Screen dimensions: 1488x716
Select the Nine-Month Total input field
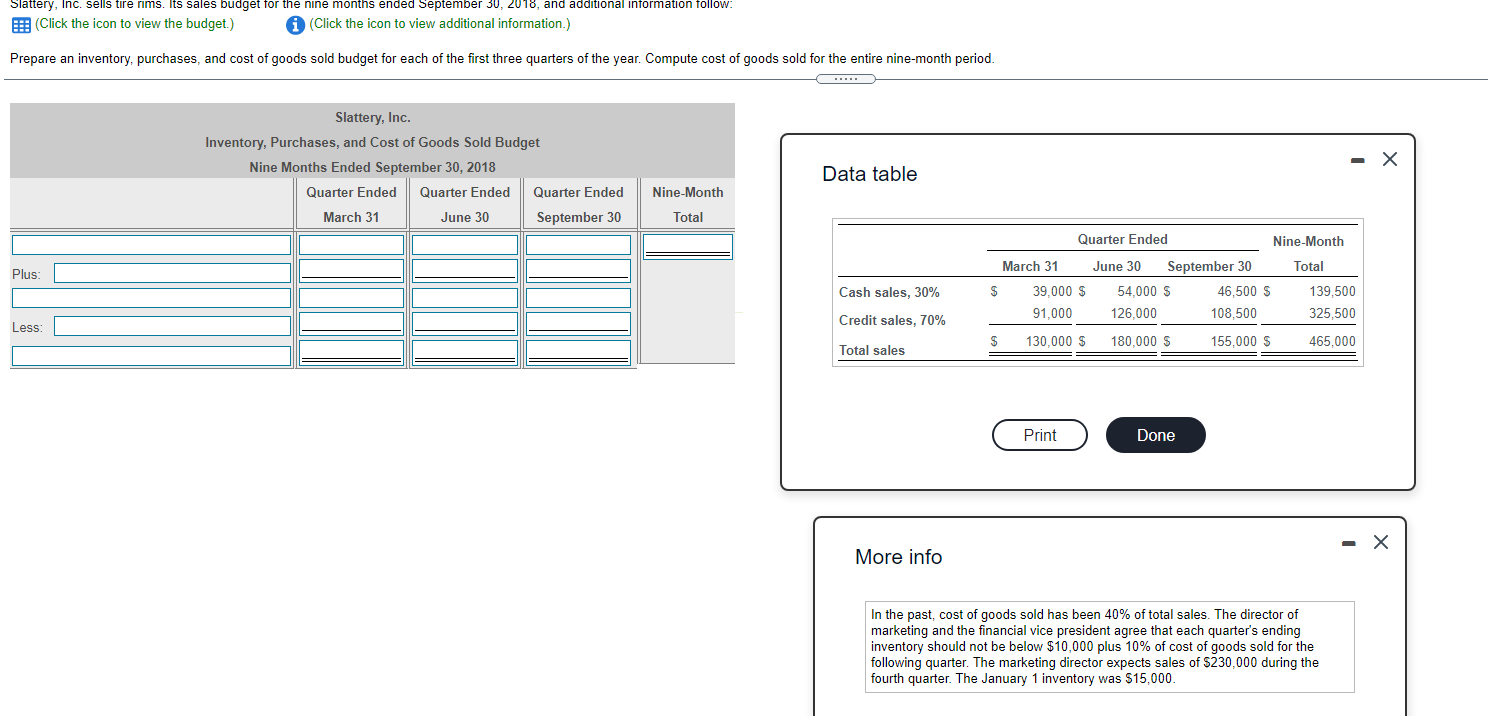(688, 246)
